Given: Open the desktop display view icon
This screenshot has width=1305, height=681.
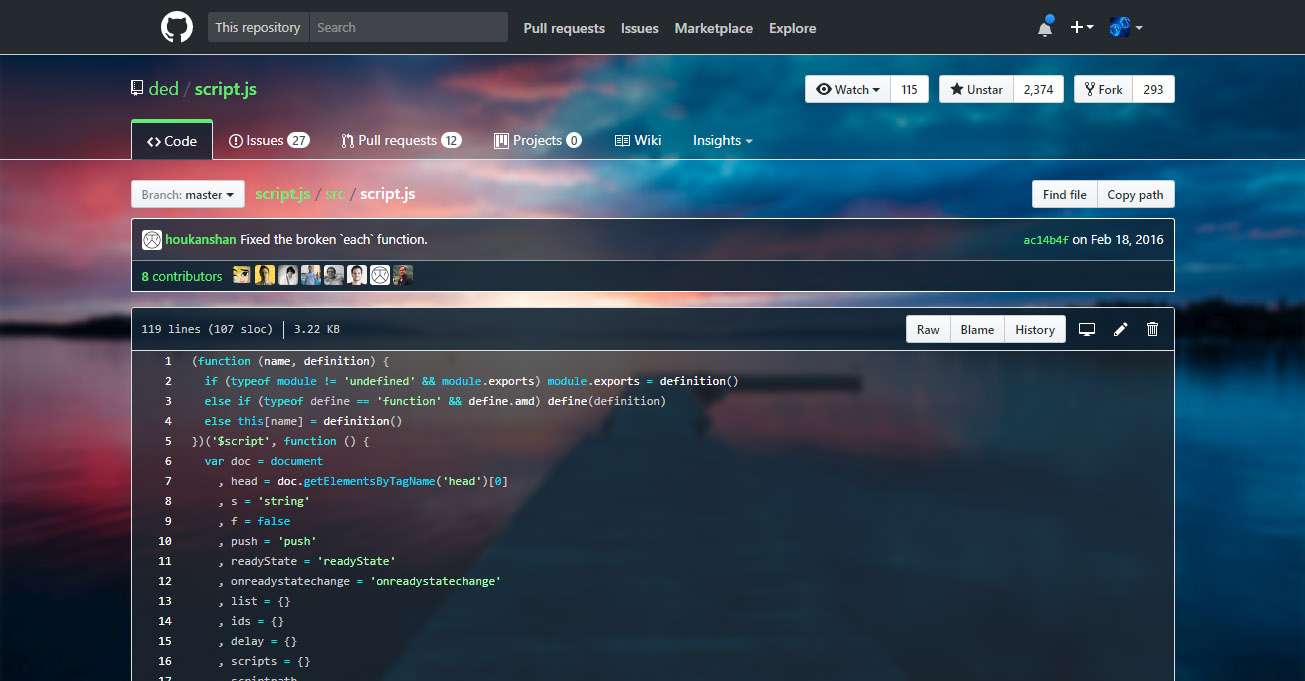Looking at the screenshot, I should coord(1086,328).
